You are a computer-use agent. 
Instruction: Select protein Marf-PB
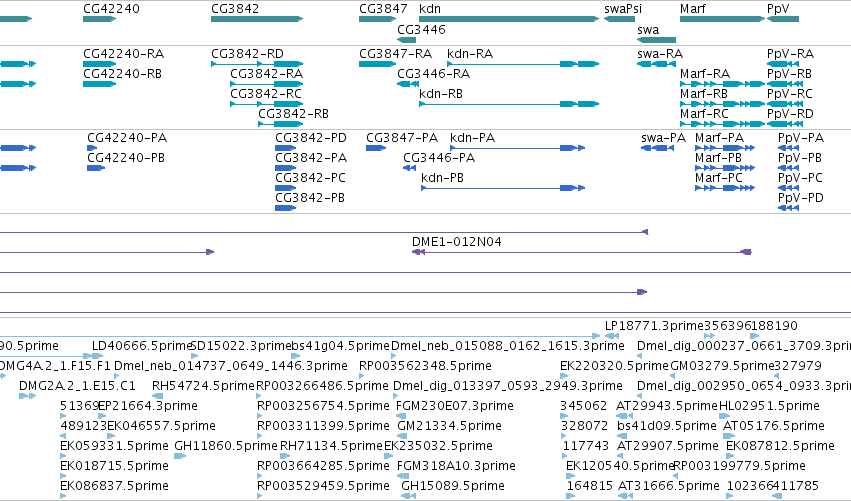[x=725, y=168]
